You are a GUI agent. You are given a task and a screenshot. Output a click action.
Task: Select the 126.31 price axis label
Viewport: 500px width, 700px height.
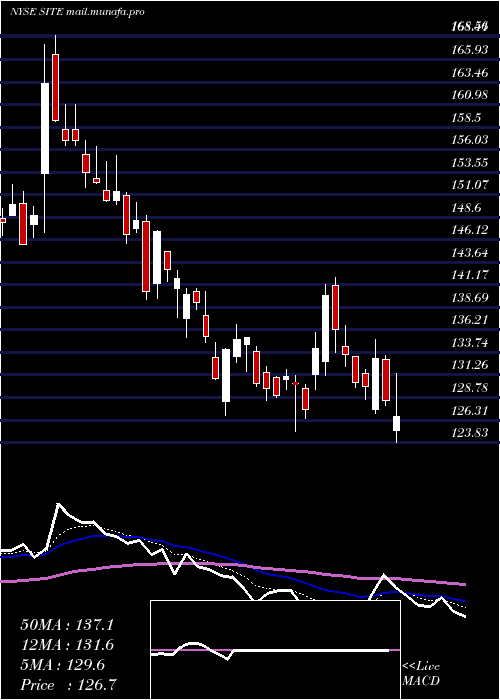point(469,411)
